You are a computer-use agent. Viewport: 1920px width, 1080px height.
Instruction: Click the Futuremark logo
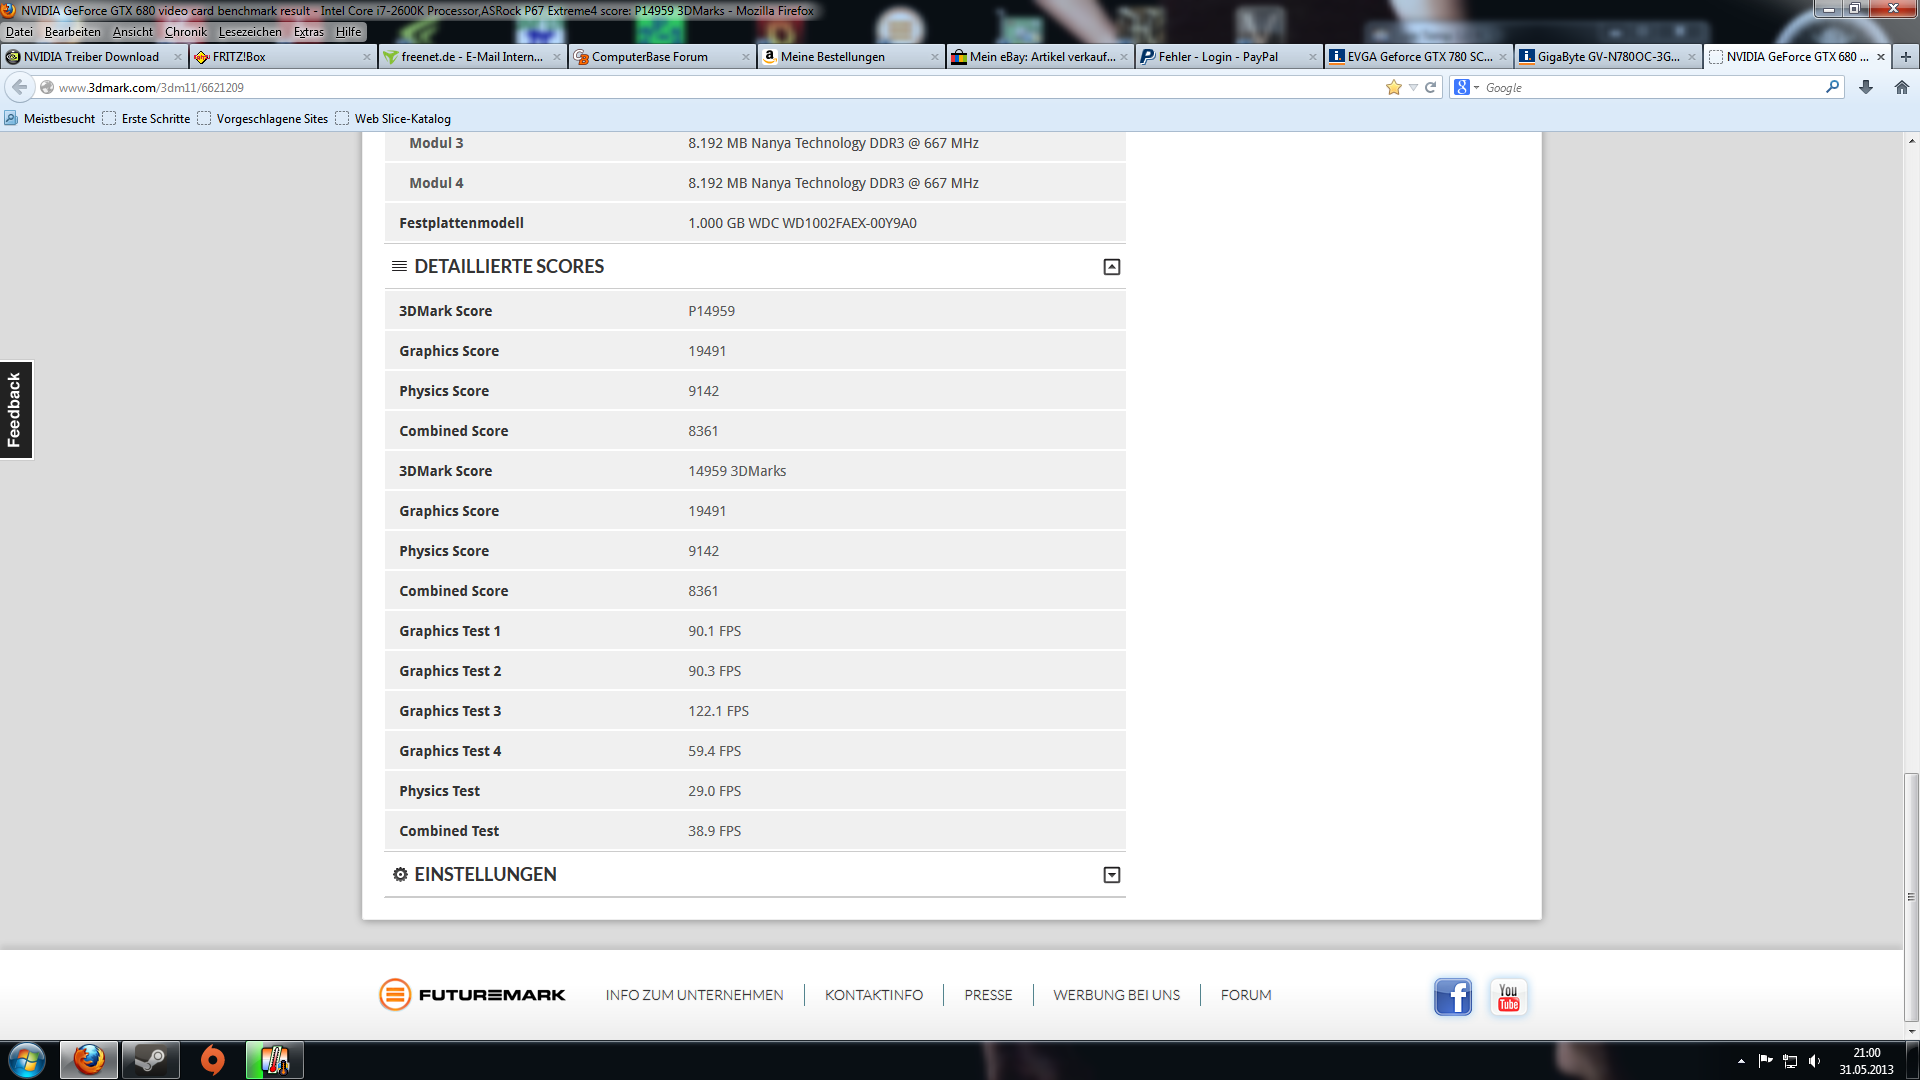click(472, 995)
